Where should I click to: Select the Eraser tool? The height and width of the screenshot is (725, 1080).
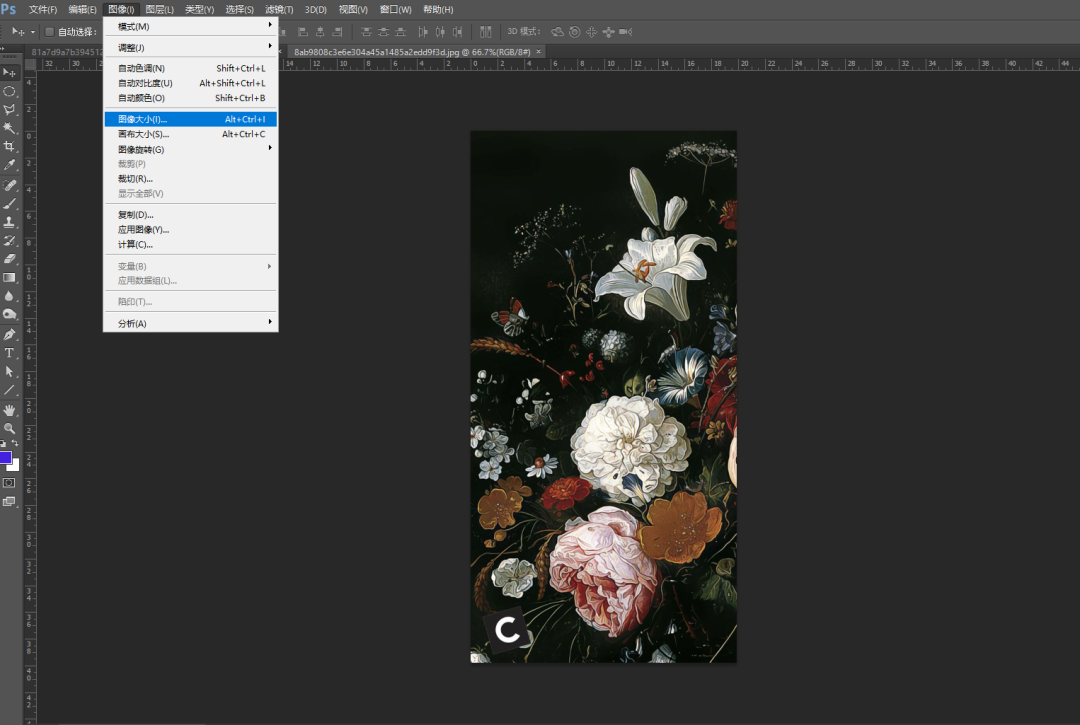(9, 260)
